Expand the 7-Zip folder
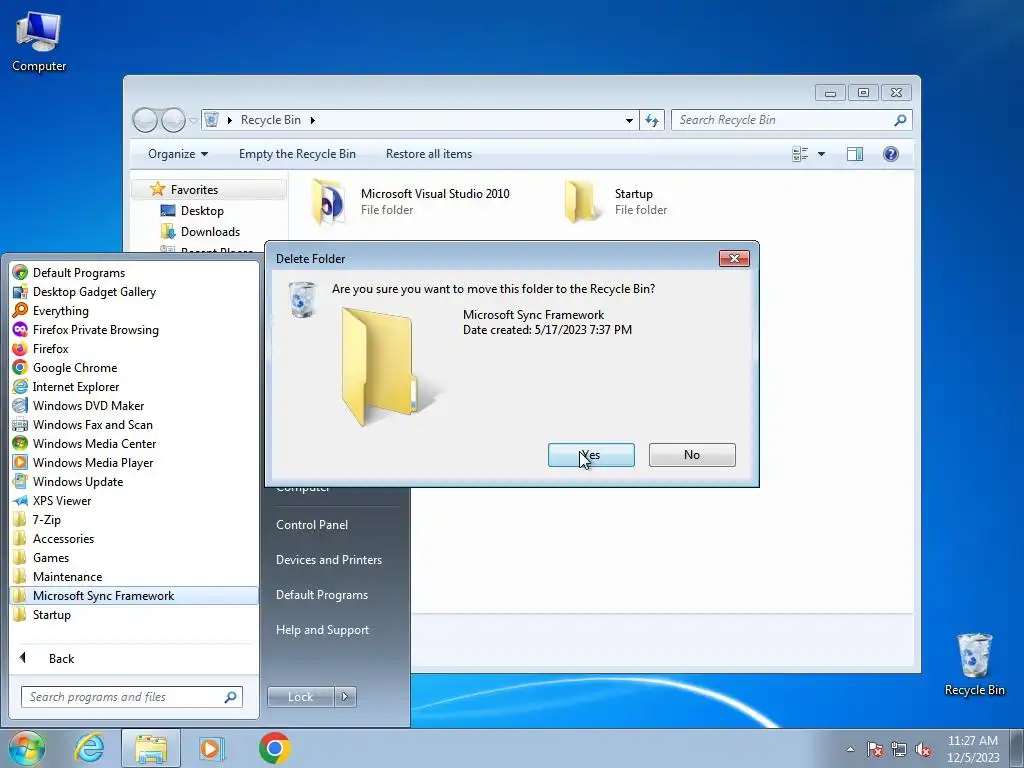This screenshot has width=1024, height=768. (134, 520)
